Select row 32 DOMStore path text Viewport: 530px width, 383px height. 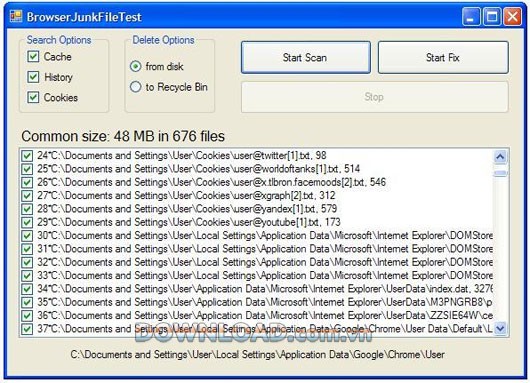265,262
